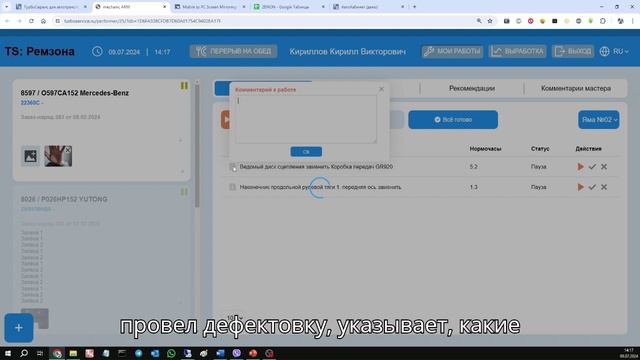Image resolution: width=640 pixels, height=360 pixels.
Task: Remove the attached photo with small X
Action: pos(68,150)
